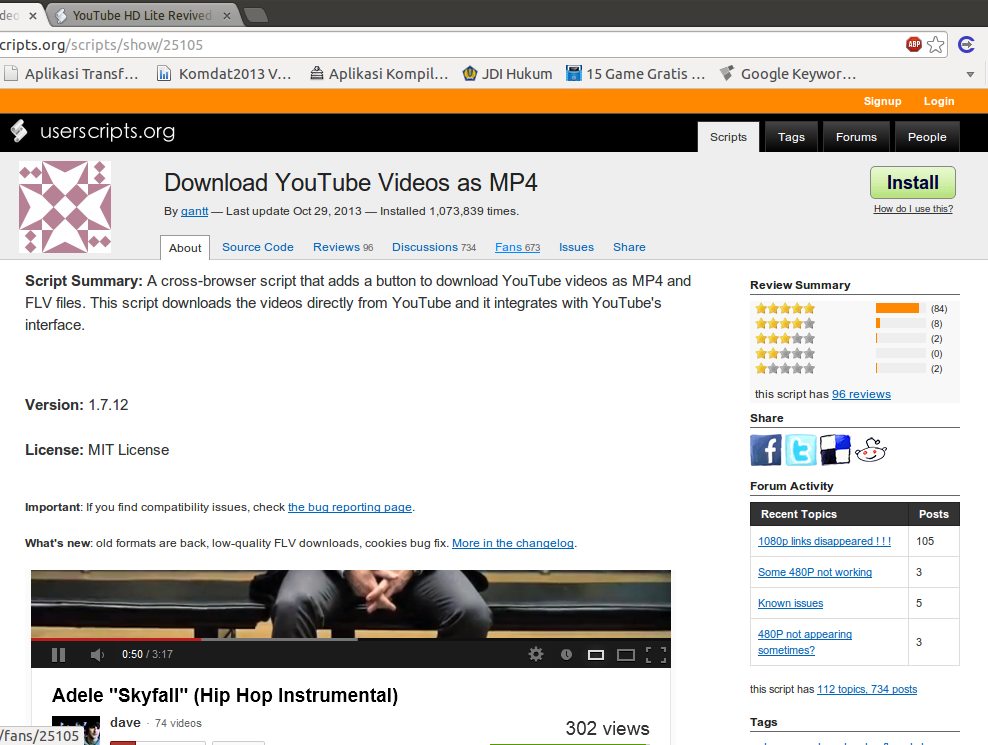Click the one-star rating row
The height and width of the screenshot is (745, 988).
click(851, 369)
